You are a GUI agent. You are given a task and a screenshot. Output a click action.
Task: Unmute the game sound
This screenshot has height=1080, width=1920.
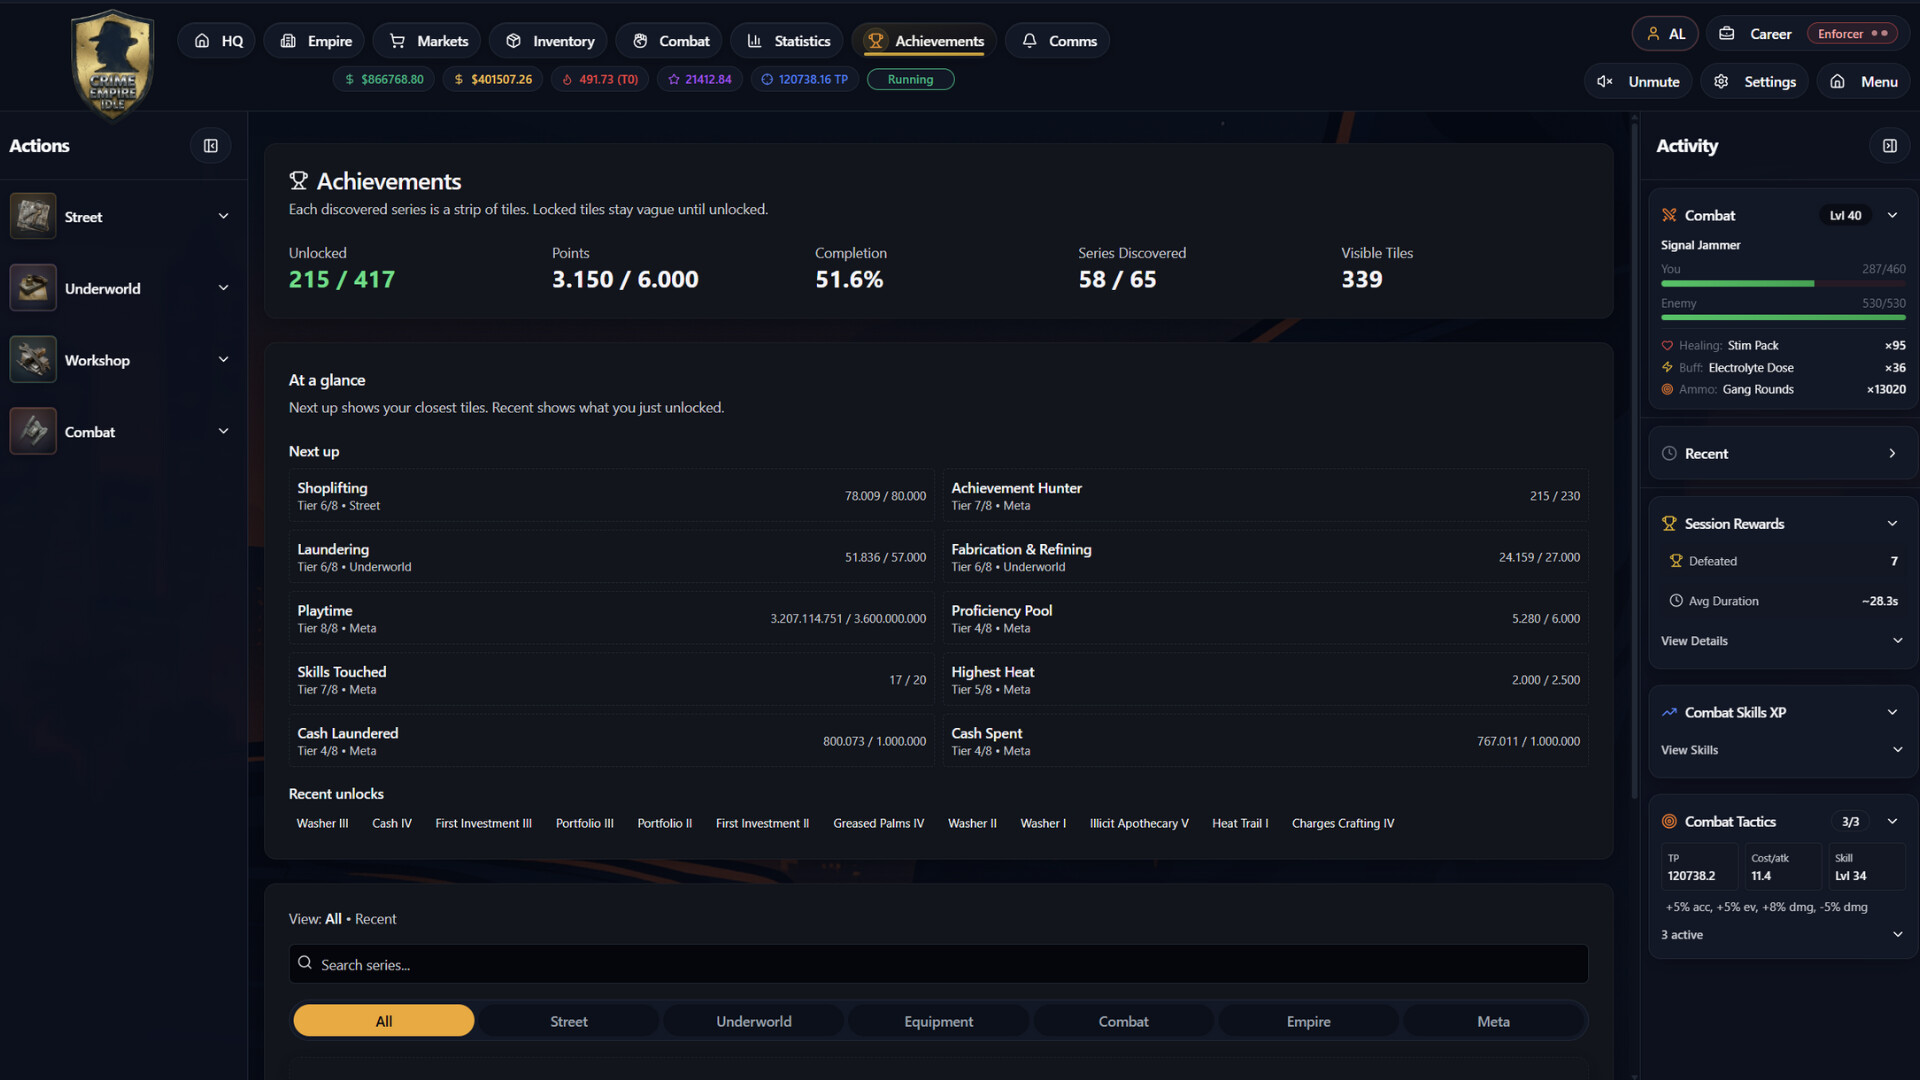pyautogui.click(x=1638, y=82)
